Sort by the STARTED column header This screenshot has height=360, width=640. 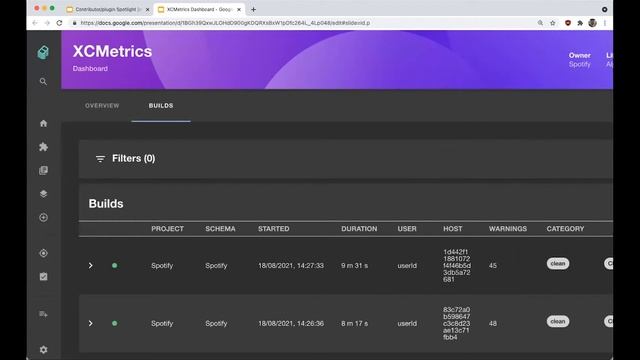point(273,229)
